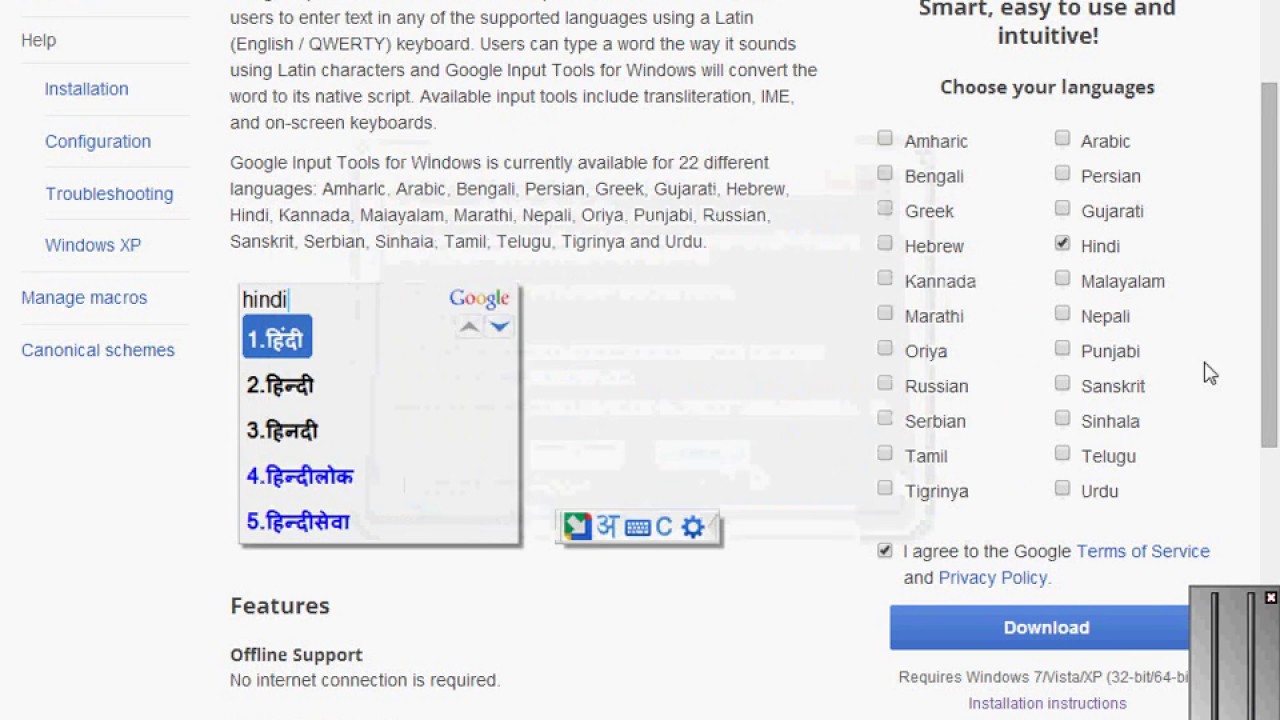The height and width of the screenshot is (720, 1280).
Task: Click the Google Input Tools logo icon
Action: click(x=577, y=526)
